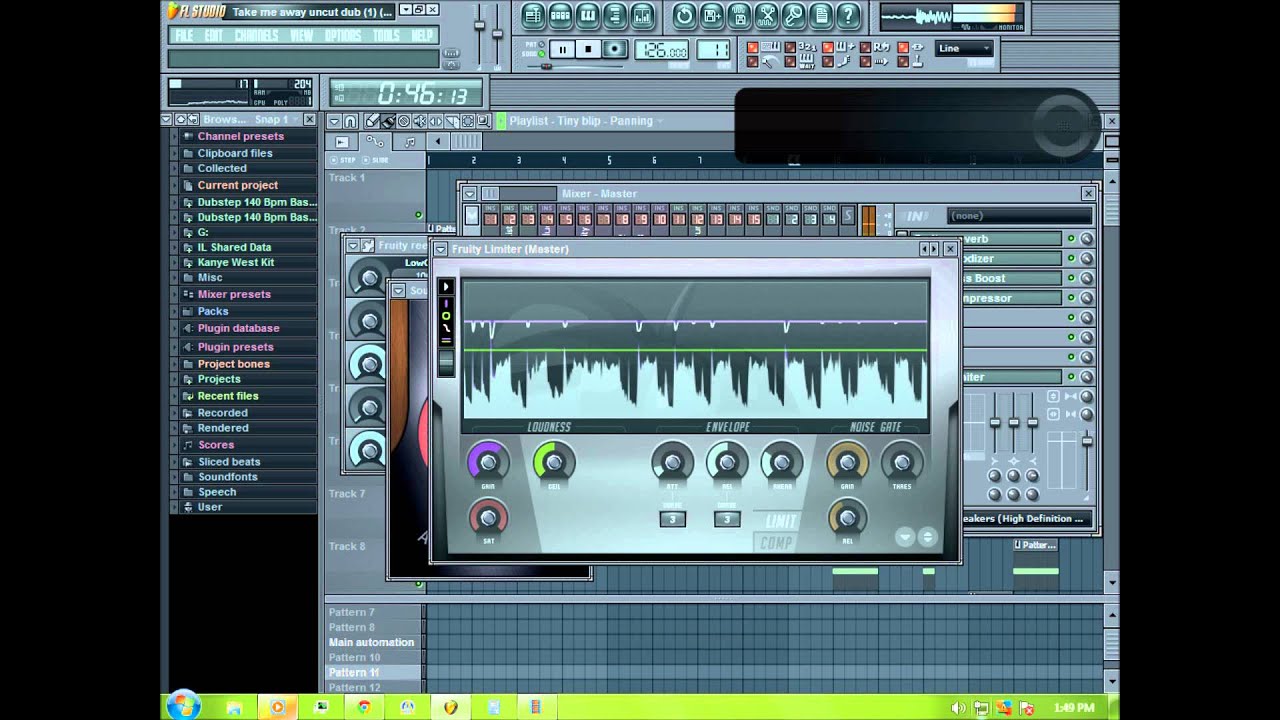Image resolution: width=1280 pixels, height=720 pixels.
Task: Click the one-click recording microphone icon
Action: (794, 15)
